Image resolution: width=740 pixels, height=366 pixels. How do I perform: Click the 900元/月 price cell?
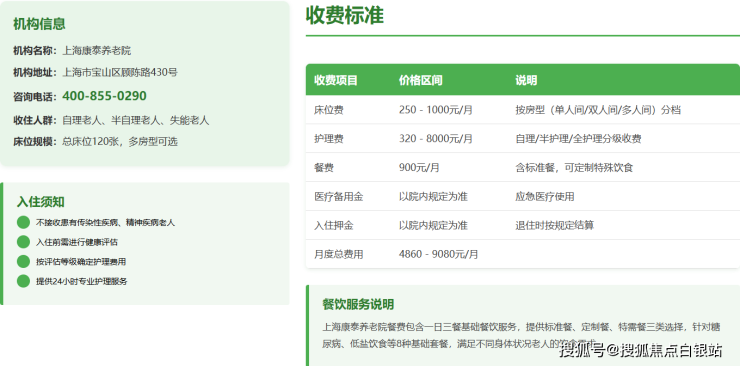[419, 167]
